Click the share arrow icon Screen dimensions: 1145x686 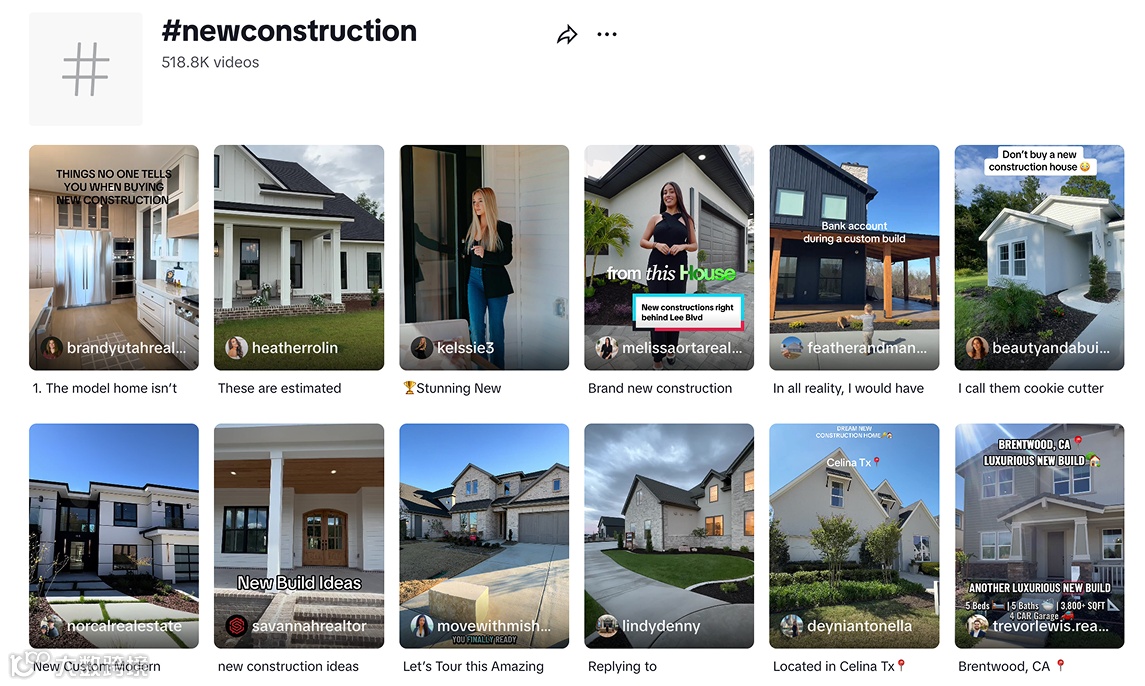tap(567, 34)
